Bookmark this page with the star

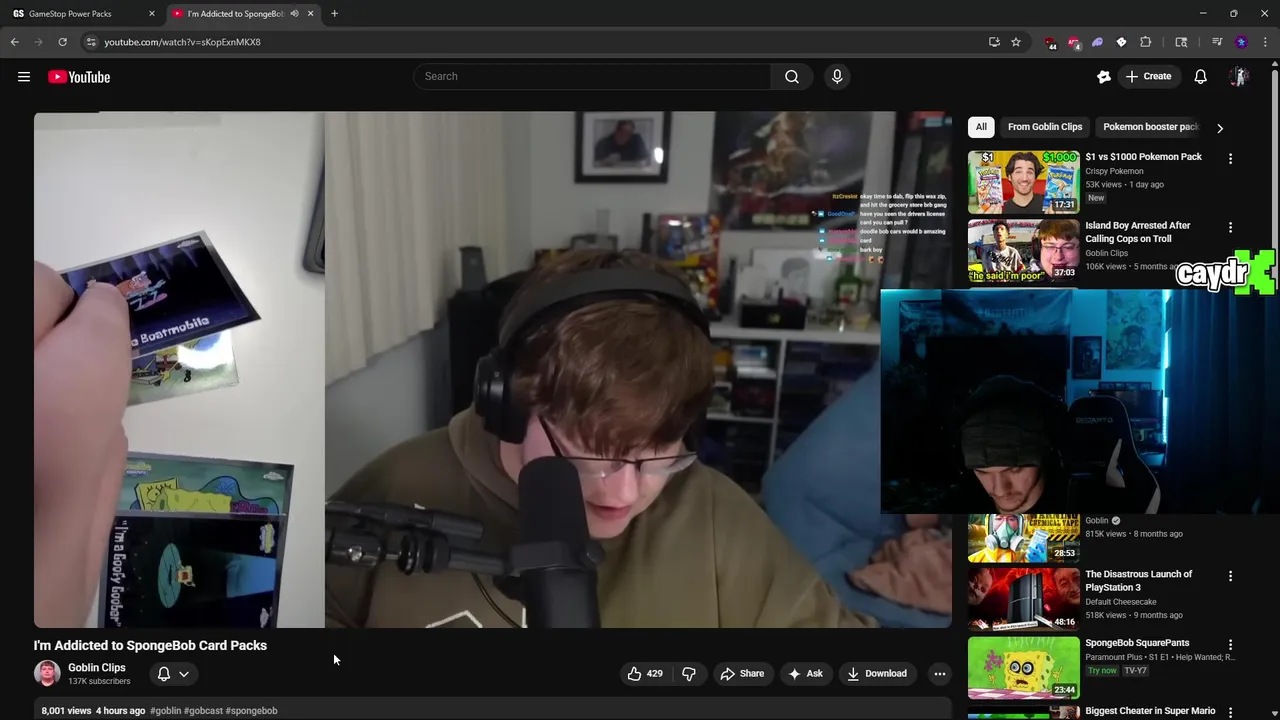[x=1016, y=42]
